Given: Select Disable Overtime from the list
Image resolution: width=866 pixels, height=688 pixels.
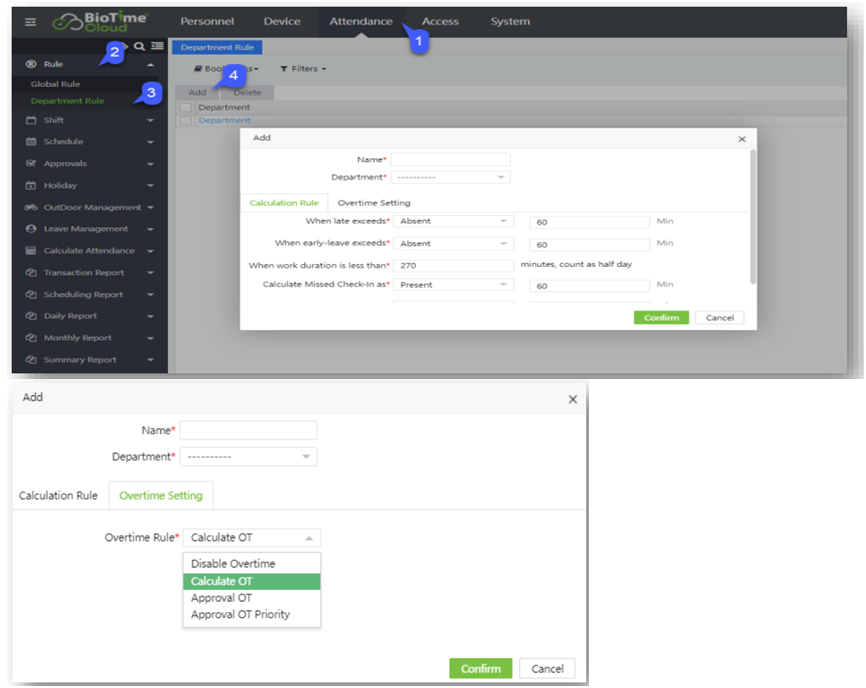Looking at the screenshot, I should (x=233, y=564).
